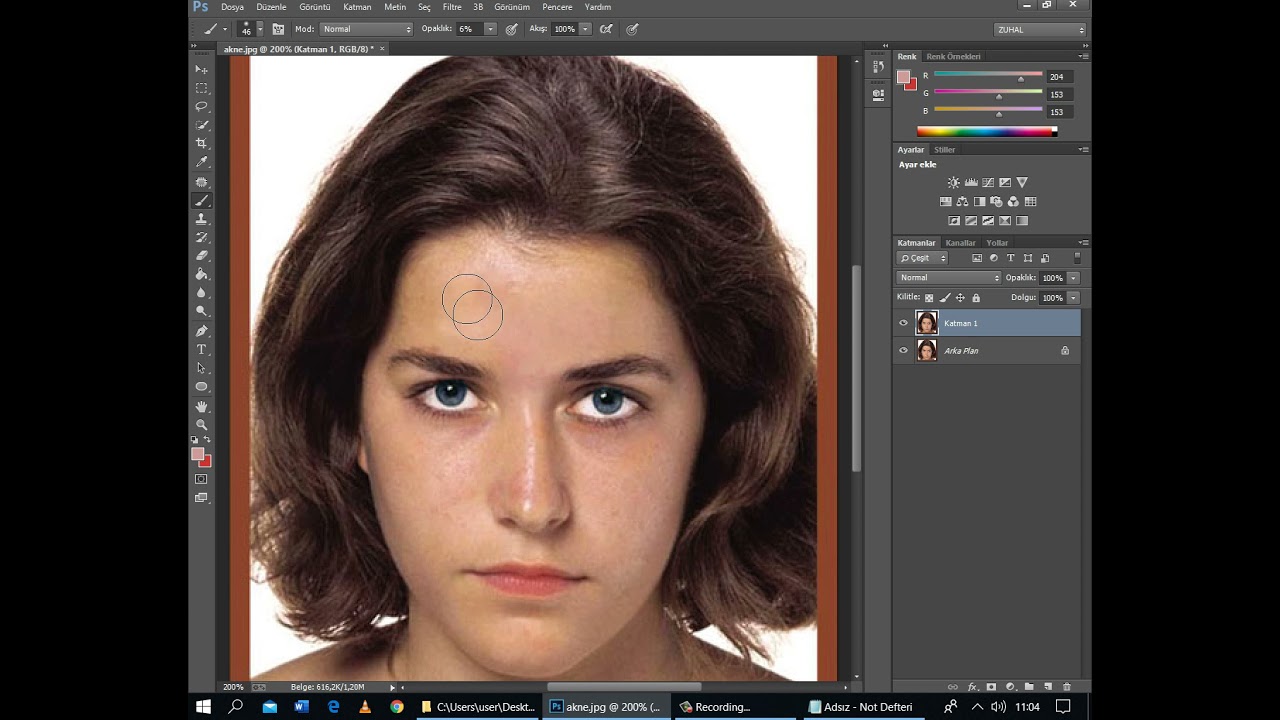Open layer Opaklık dropdown arrow
Viewport: 1280px width, 720px height.
coord(1073,278)
